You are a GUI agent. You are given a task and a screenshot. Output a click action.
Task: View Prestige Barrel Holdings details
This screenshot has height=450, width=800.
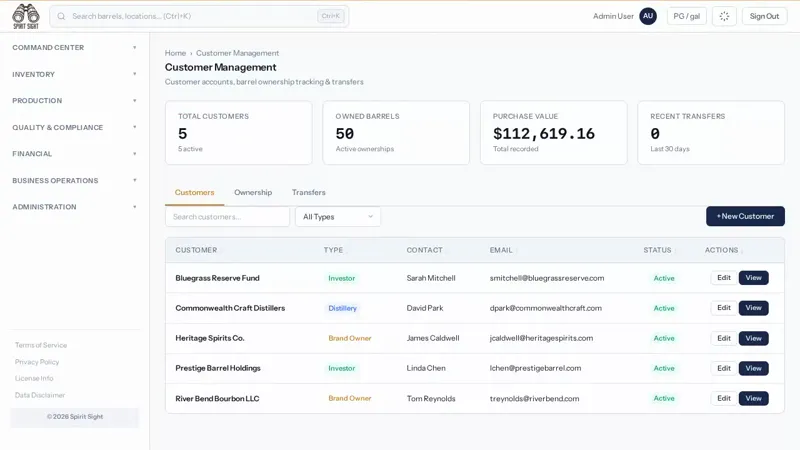click(x=754, y=368)
